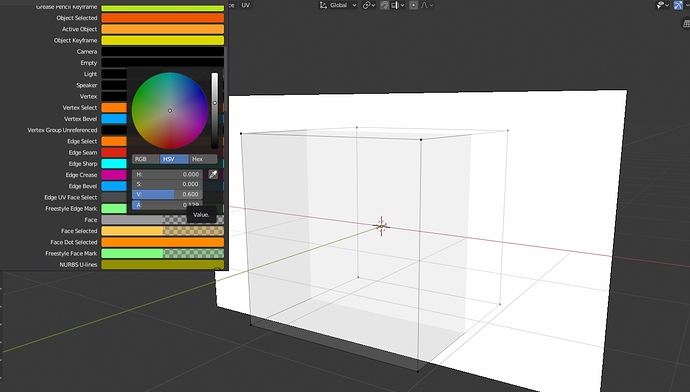
Task: Open Edge Crease color swatch
Action: (114, 175)
